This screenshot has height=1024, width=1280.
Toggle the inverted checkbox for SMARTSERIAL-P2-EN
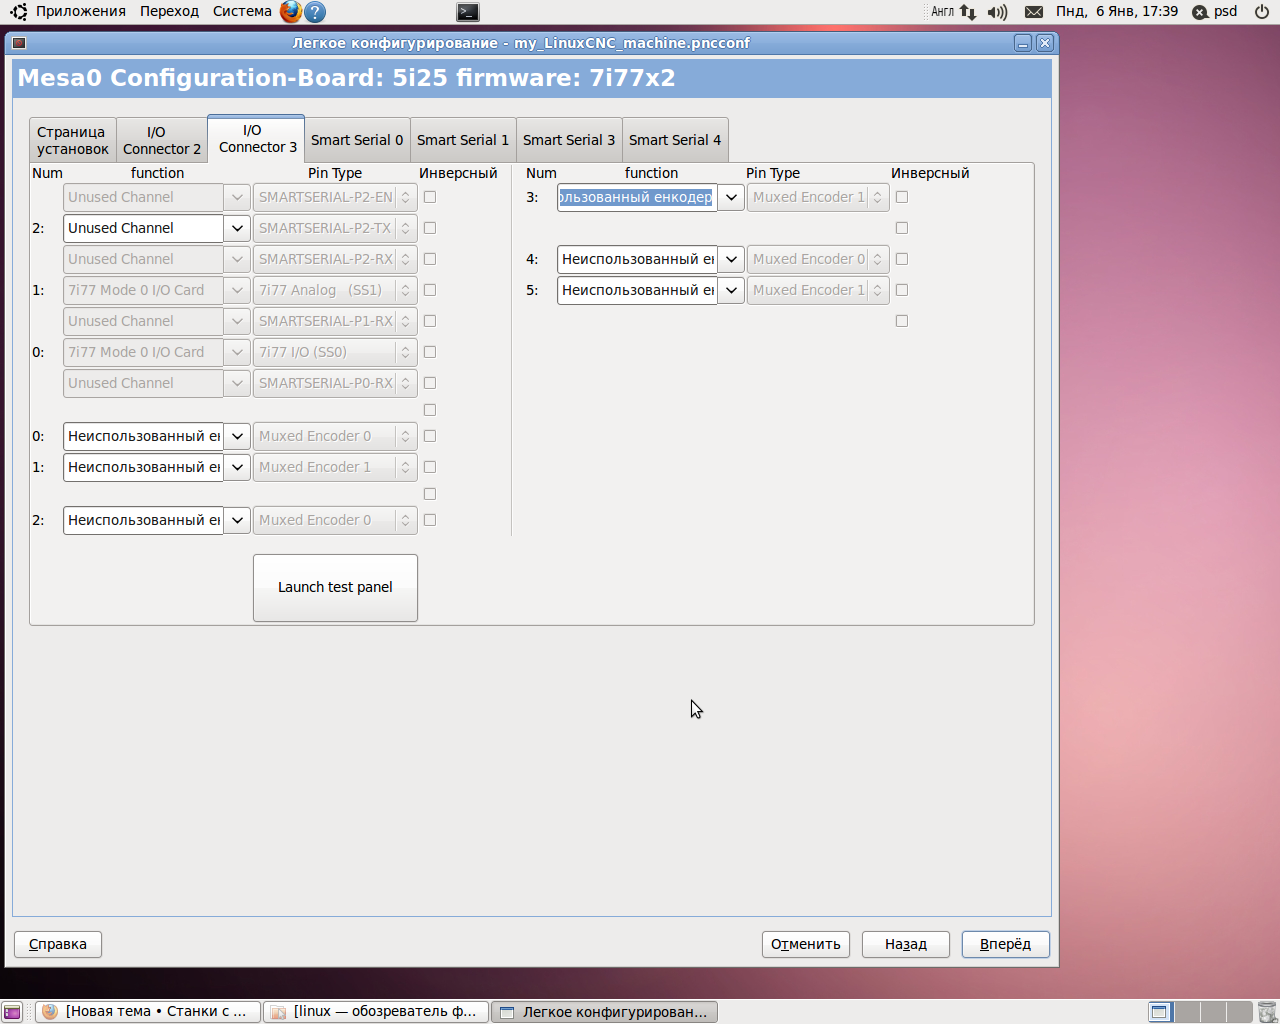coord(430,197)
